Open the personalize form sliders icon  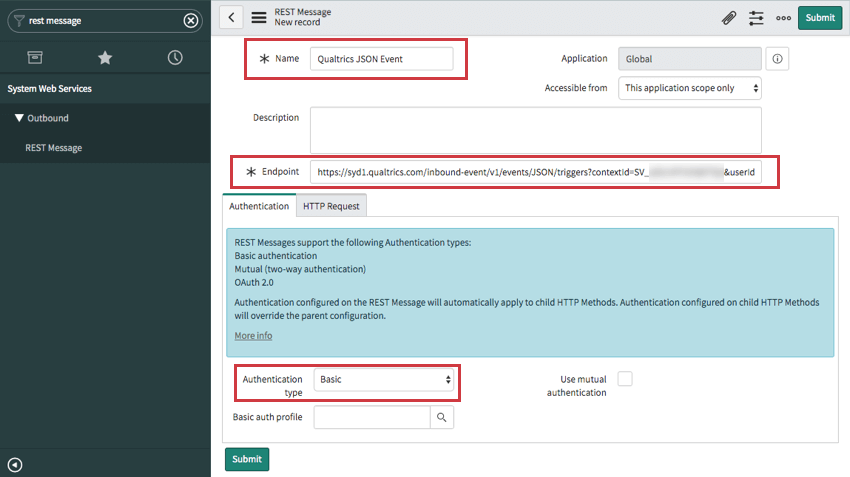tap(756, 18)
